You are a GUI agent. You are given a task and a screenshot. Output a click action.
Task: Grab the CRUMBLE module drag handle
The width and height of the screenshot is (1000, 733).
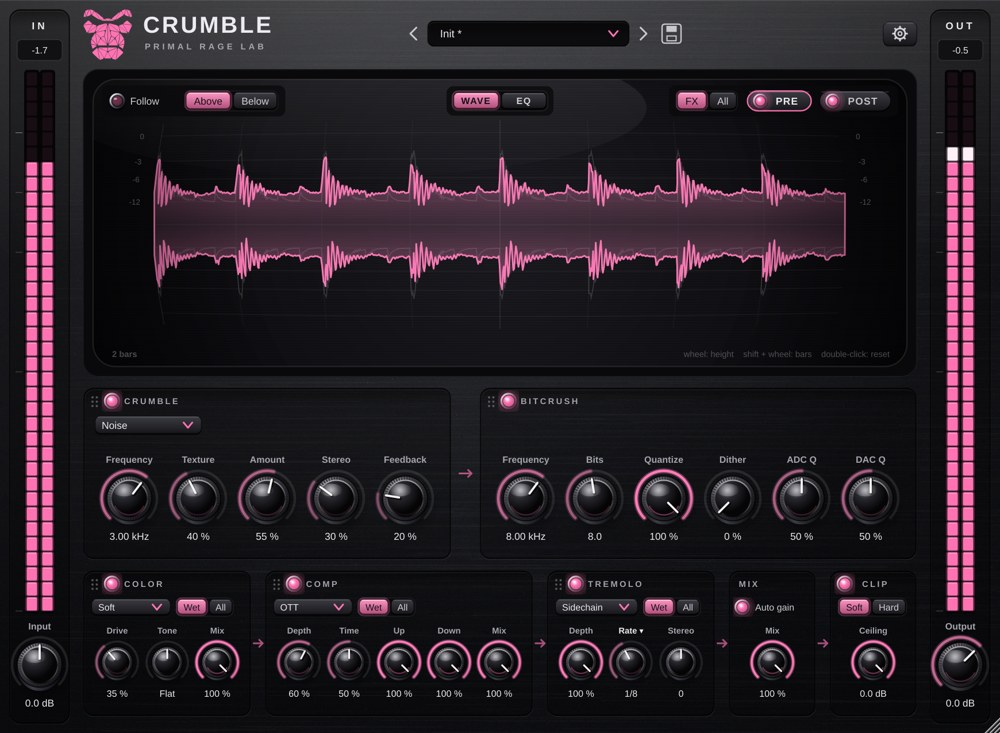click(94, 401)
